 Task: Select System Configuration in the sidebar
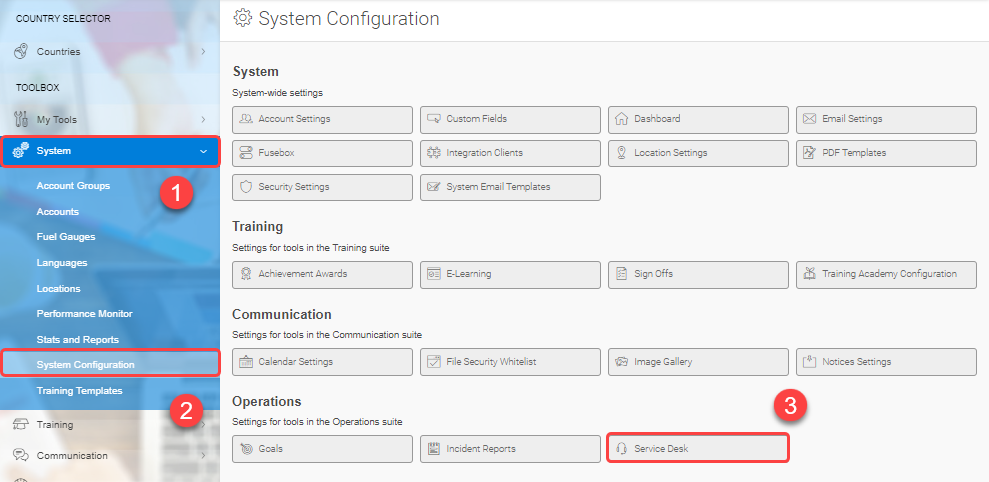pos(85,365)
